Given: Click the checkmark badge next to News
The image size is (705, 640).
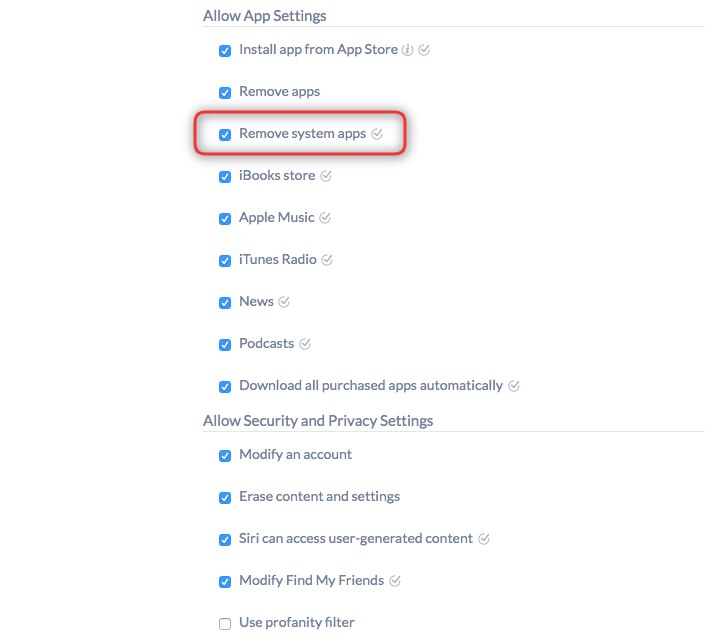Looking at the screenshot, I should (x=284, y=302).
